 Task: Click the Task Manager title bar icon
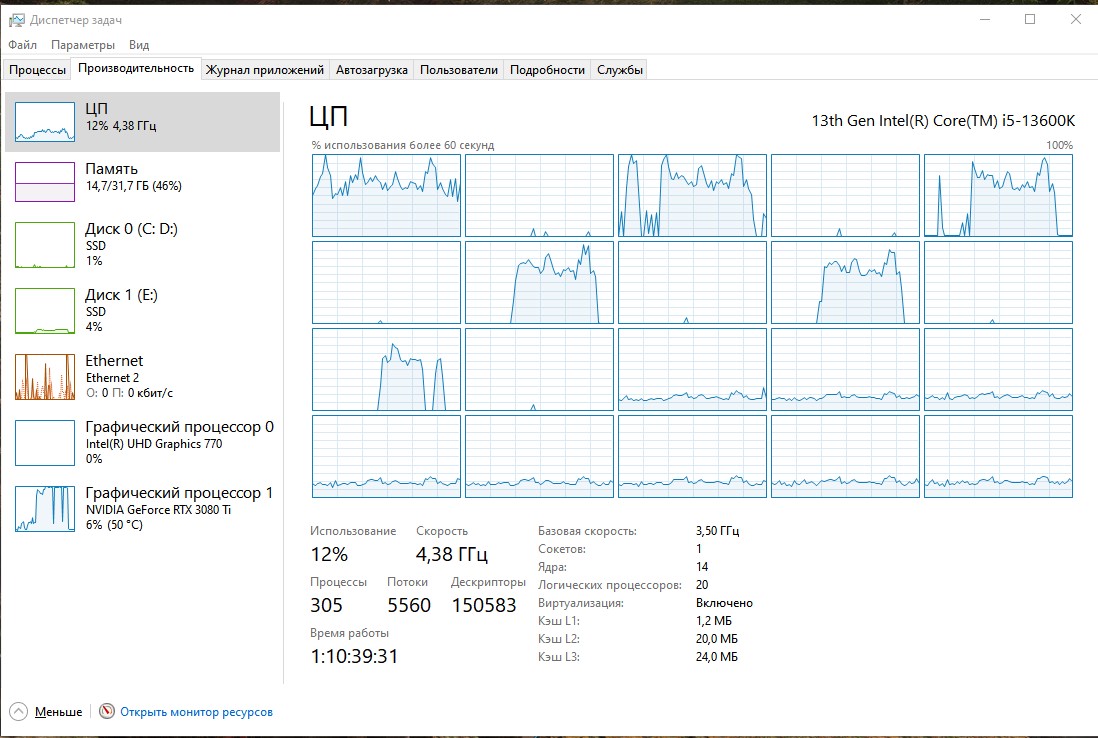(15, 19)
